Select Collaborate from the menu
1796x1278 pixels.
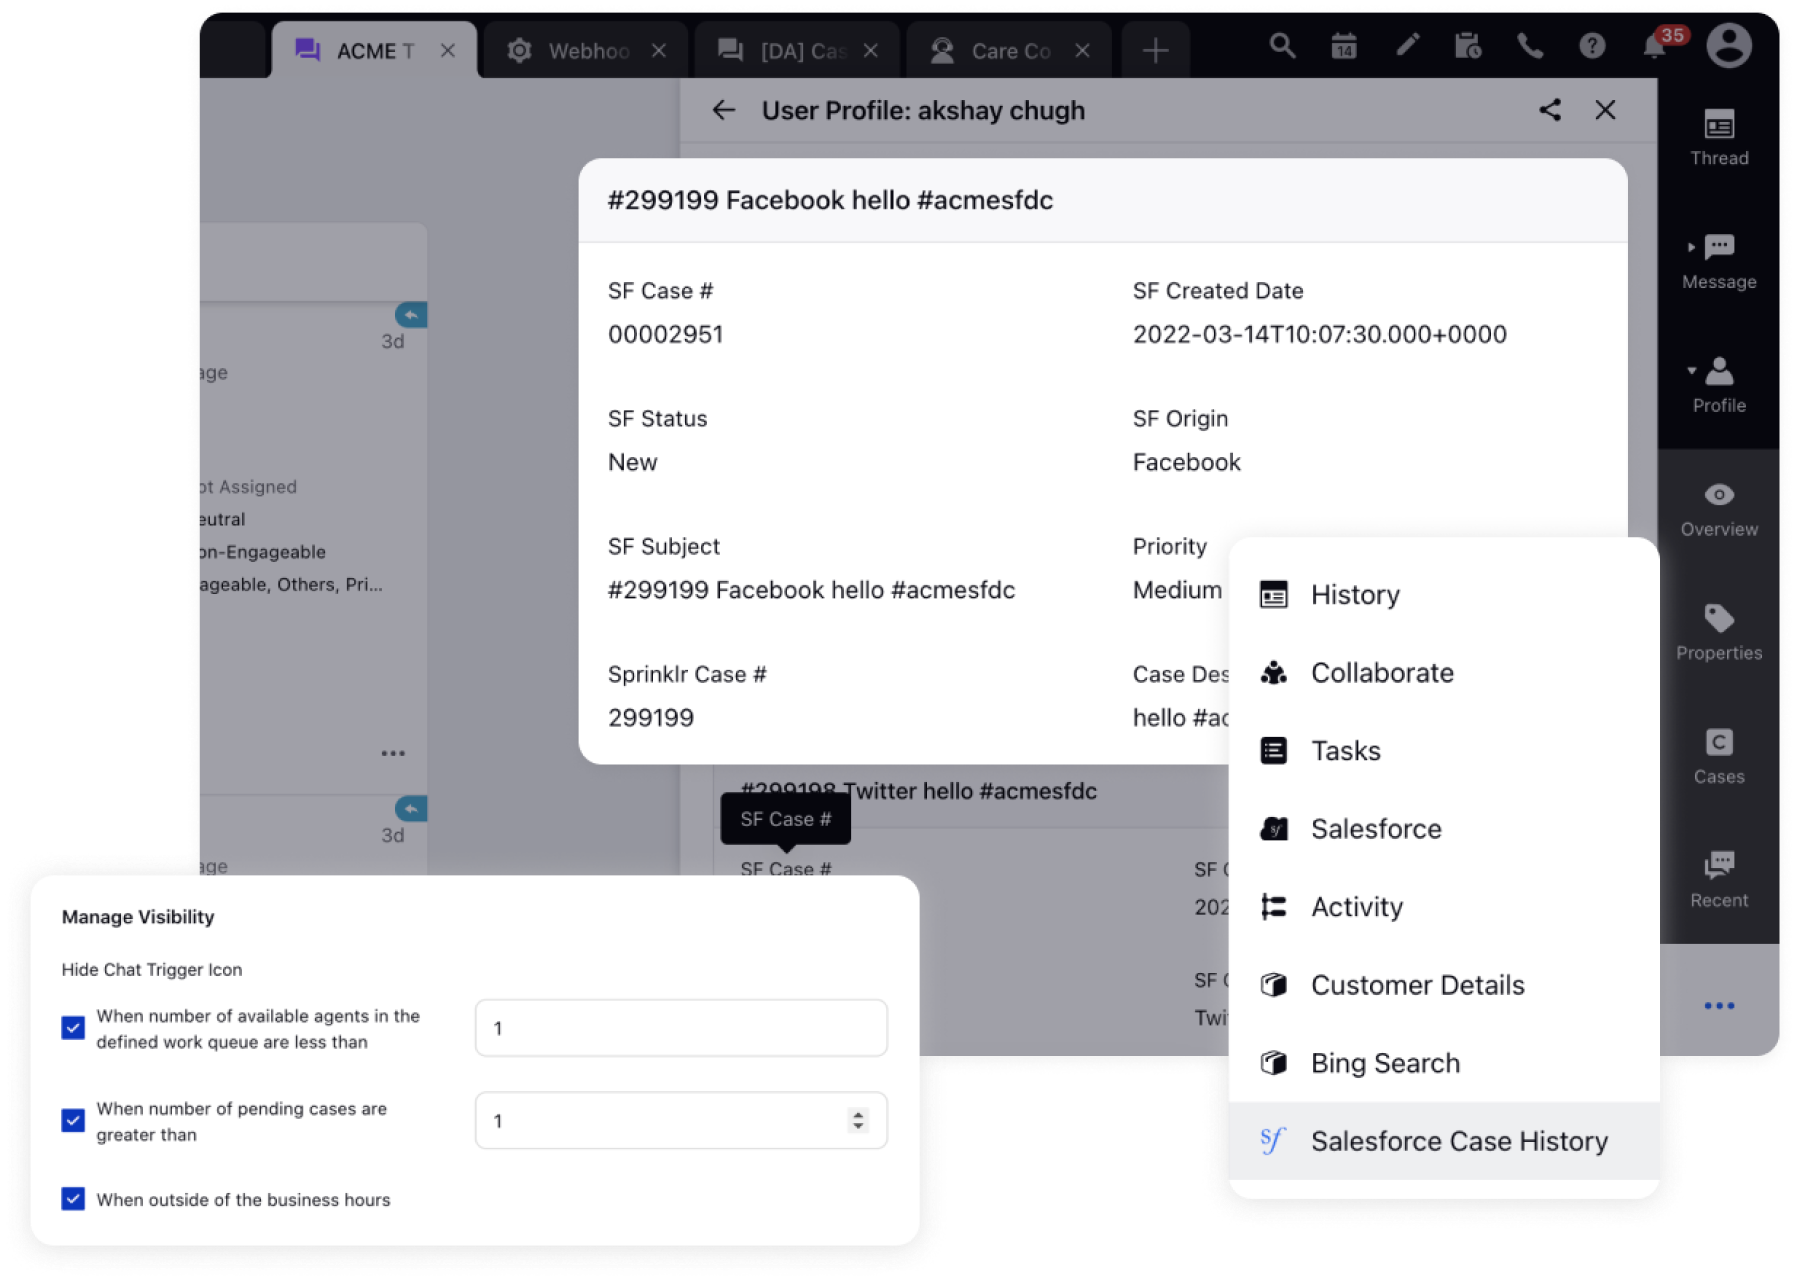click(x=1444, y=673)
